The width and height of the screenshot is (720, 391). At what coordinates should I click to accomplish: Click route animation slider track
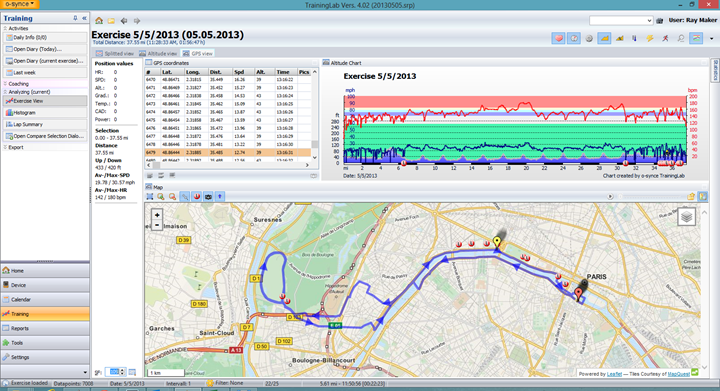pos(651,197)
